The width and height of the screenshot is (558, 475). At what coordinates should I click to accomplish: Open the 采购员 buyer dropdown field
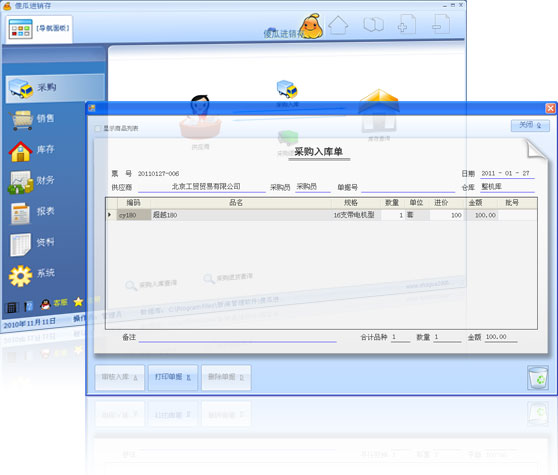click(x=312, y=187)
